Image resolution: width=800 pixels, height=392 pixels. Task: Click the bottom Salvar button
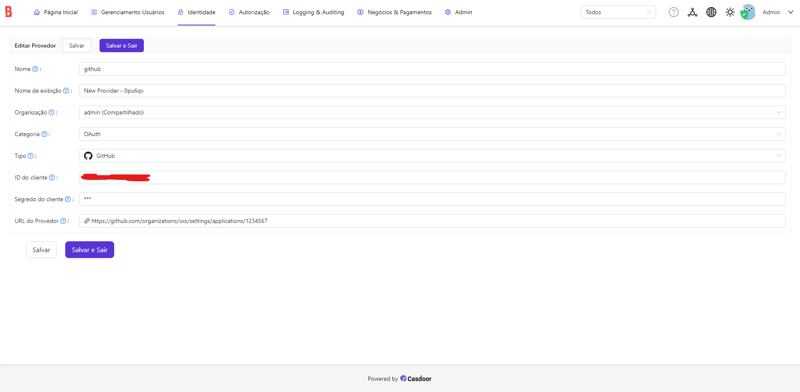[x=41, y=250]
